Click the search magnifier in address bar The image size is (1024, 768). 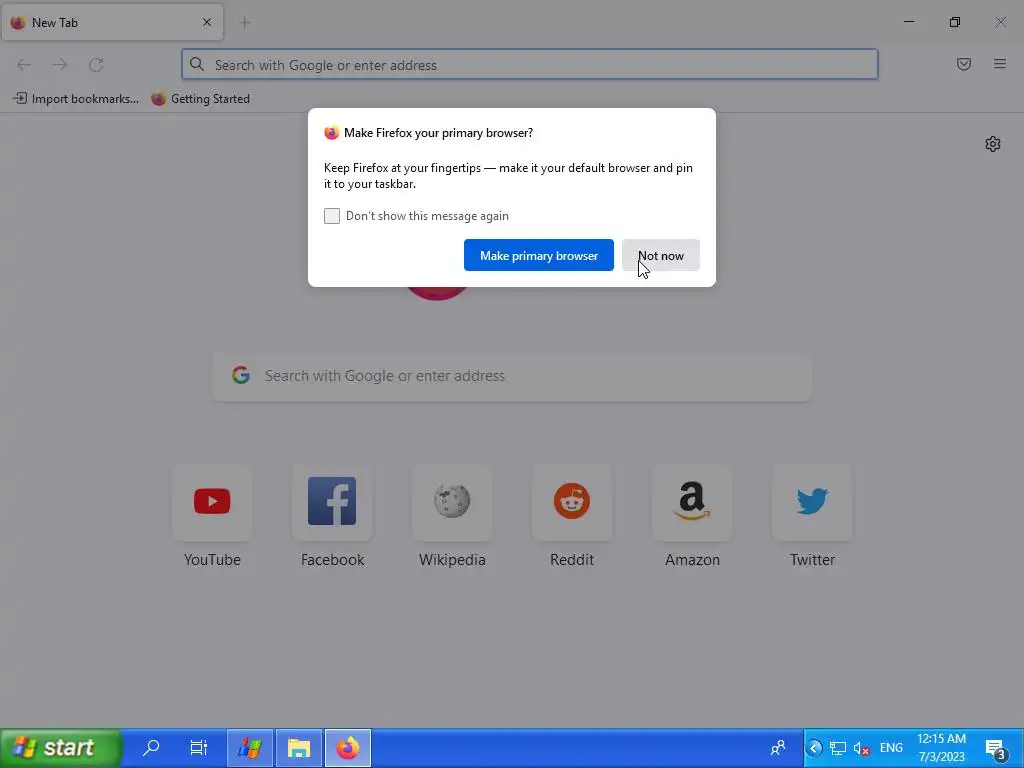197,64
